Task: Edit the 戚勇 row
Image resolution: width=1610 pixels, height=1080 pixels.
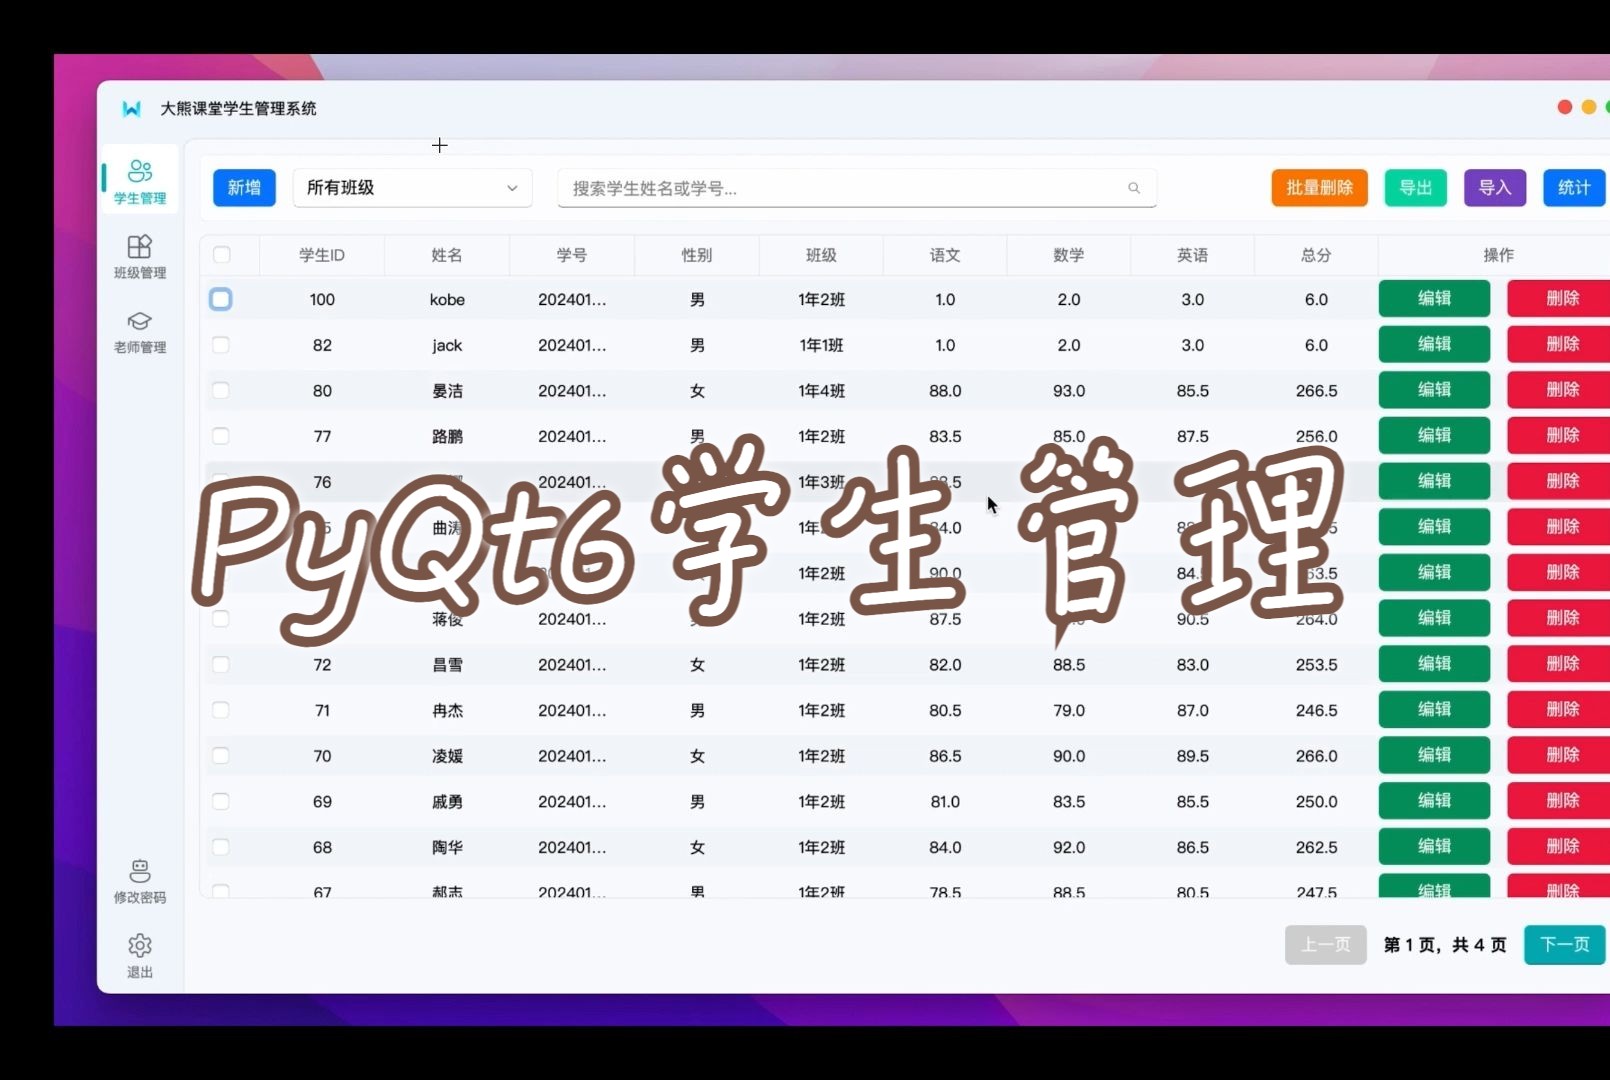Action: click(x=1434, y=800)
